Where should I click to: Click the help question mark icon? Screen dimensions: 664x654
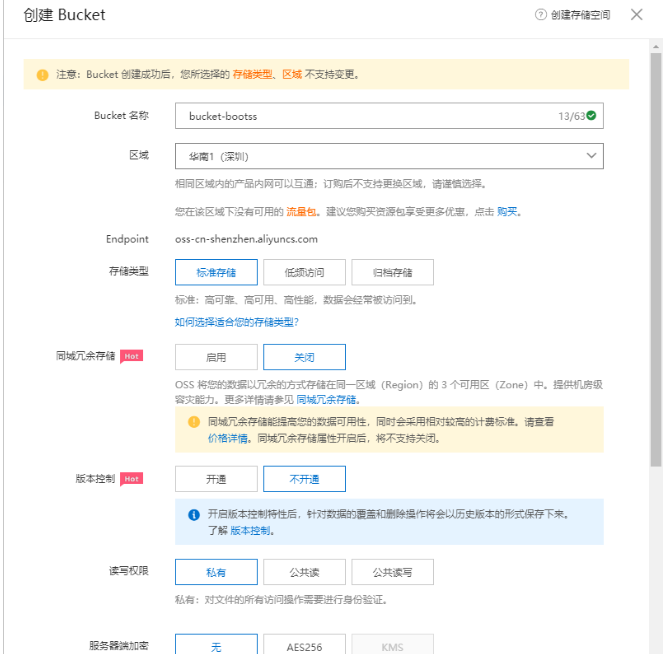tap(540, 15)
